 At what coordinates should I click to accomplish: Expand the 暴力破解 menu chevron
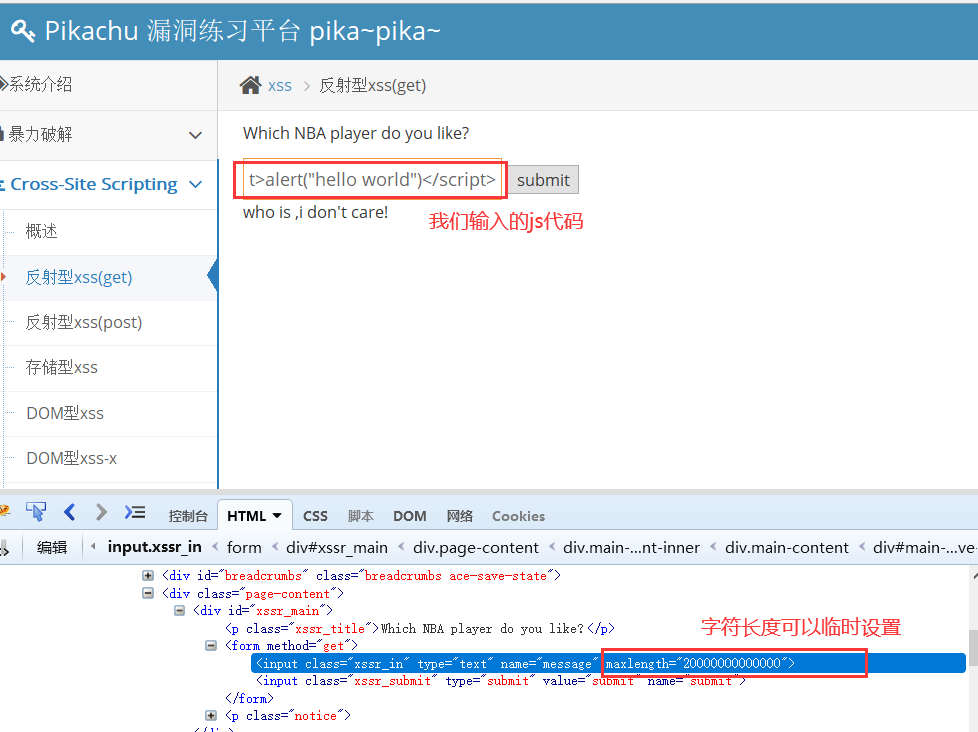click(x=195, y=135)
